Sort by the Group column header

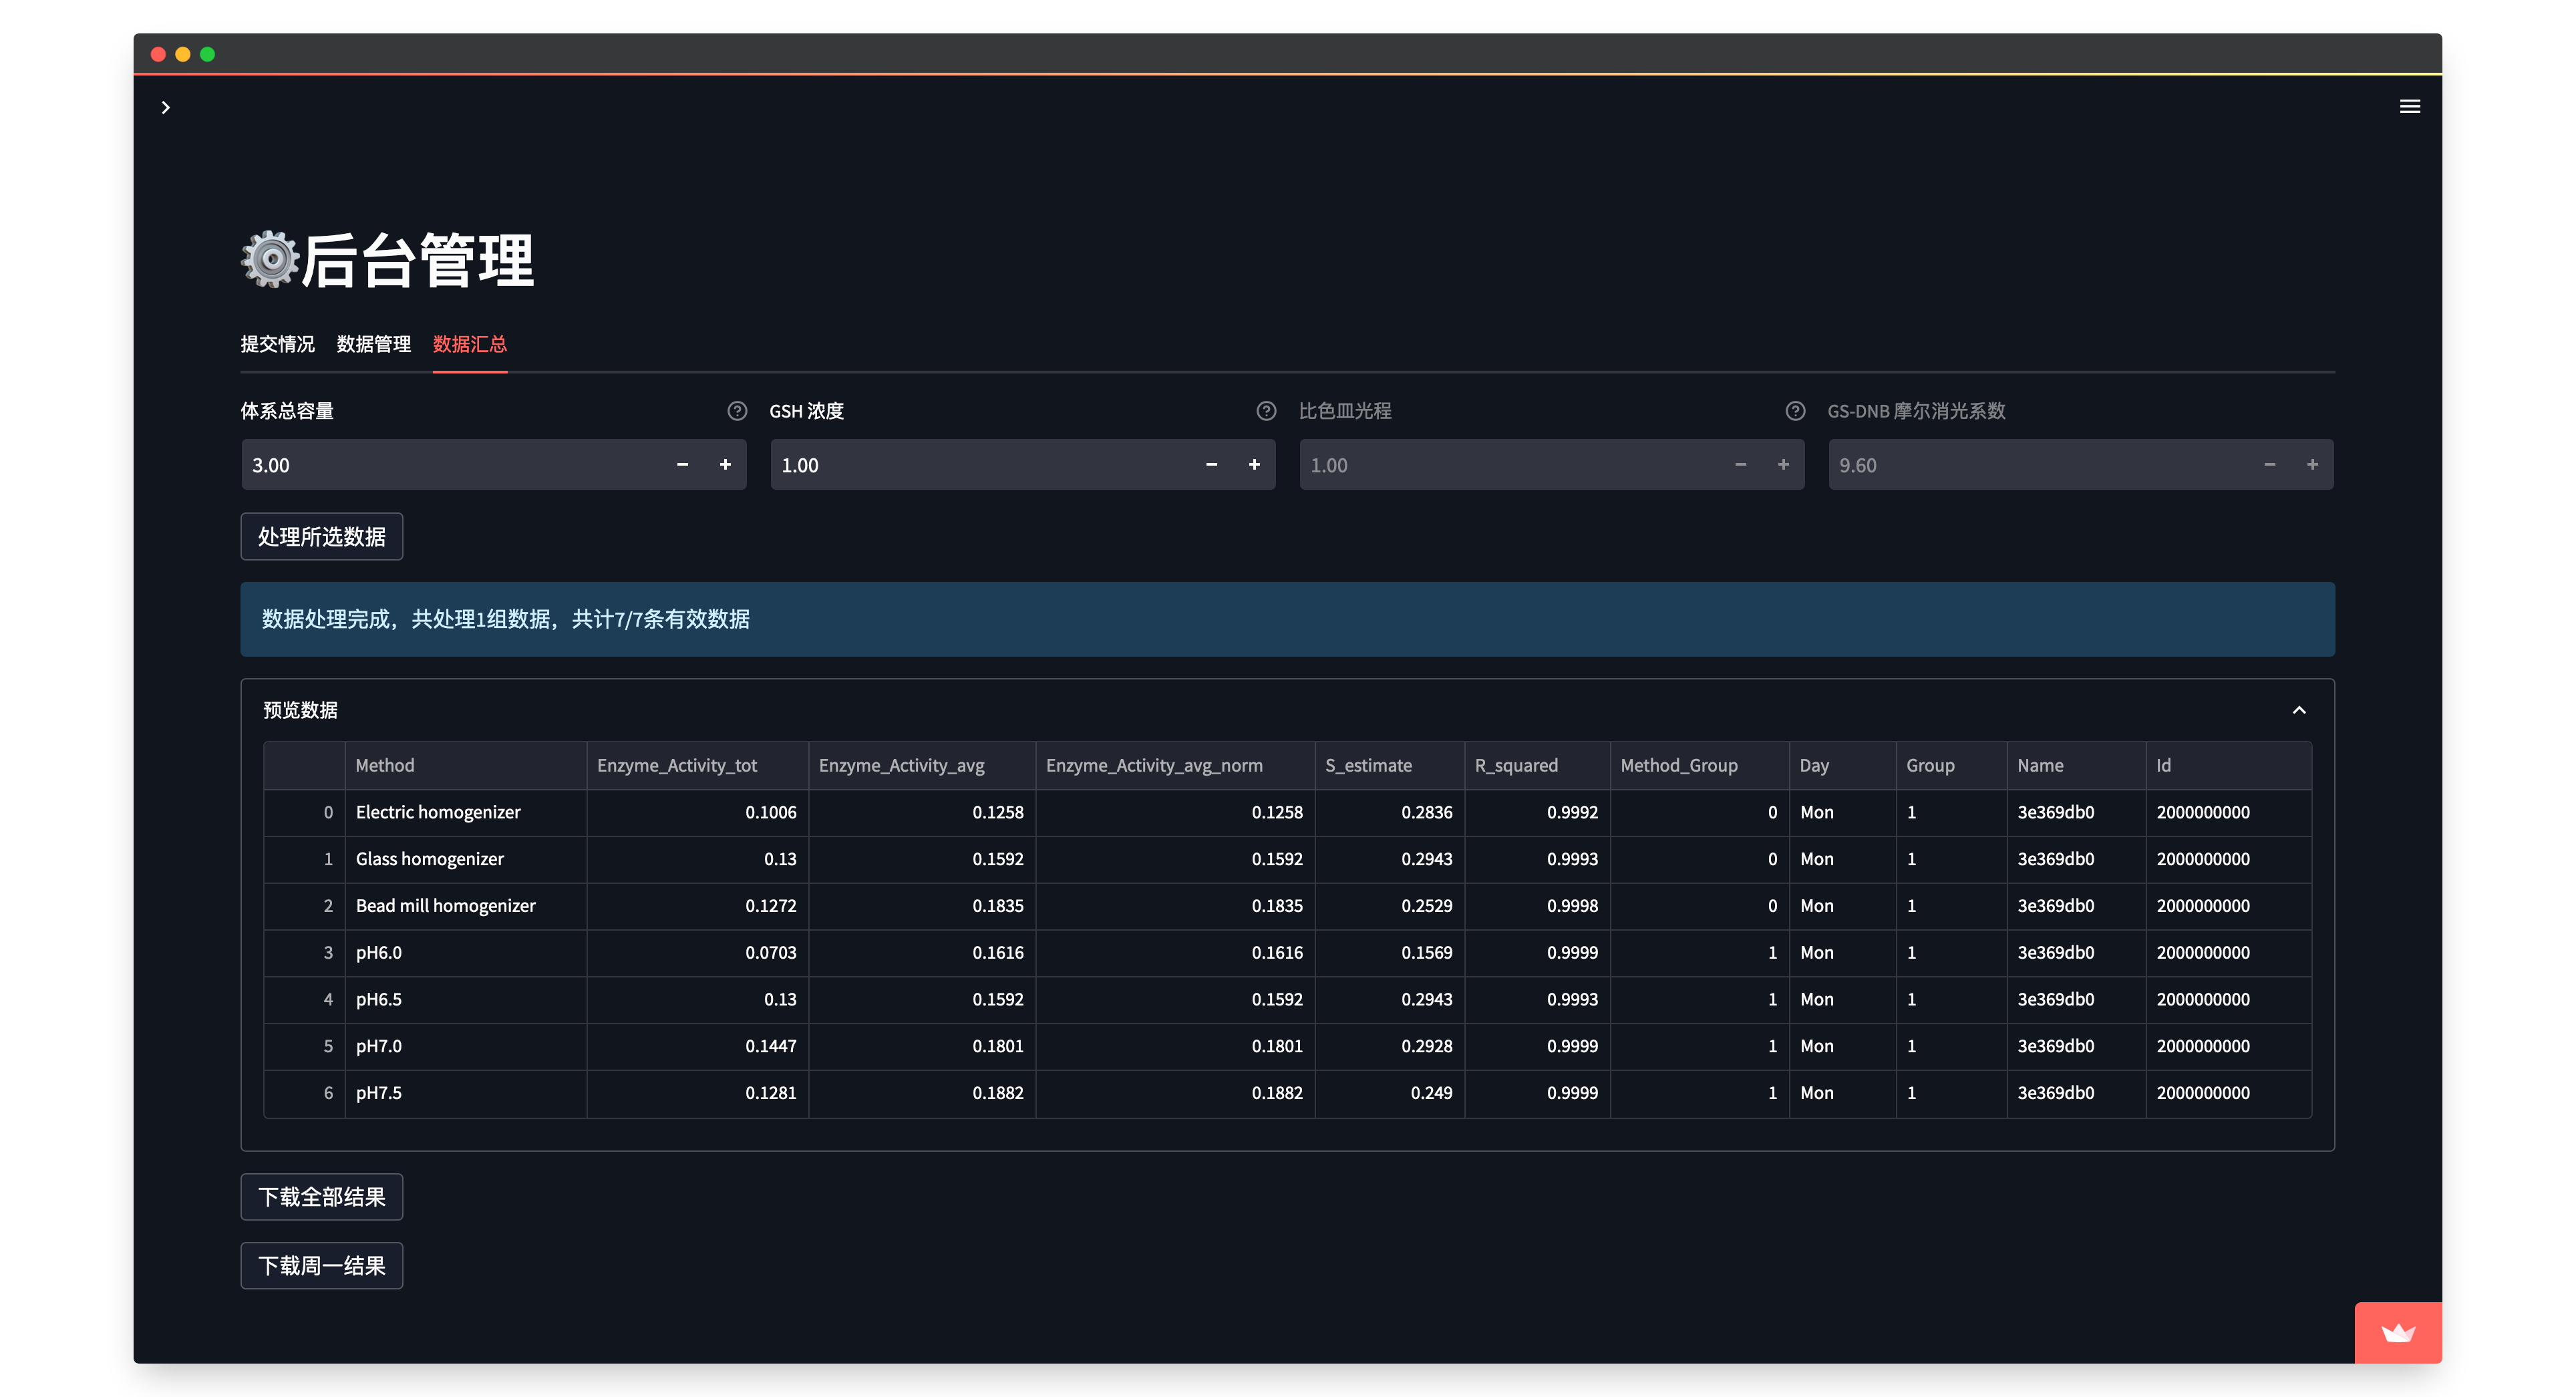(x=1951, y=765)
